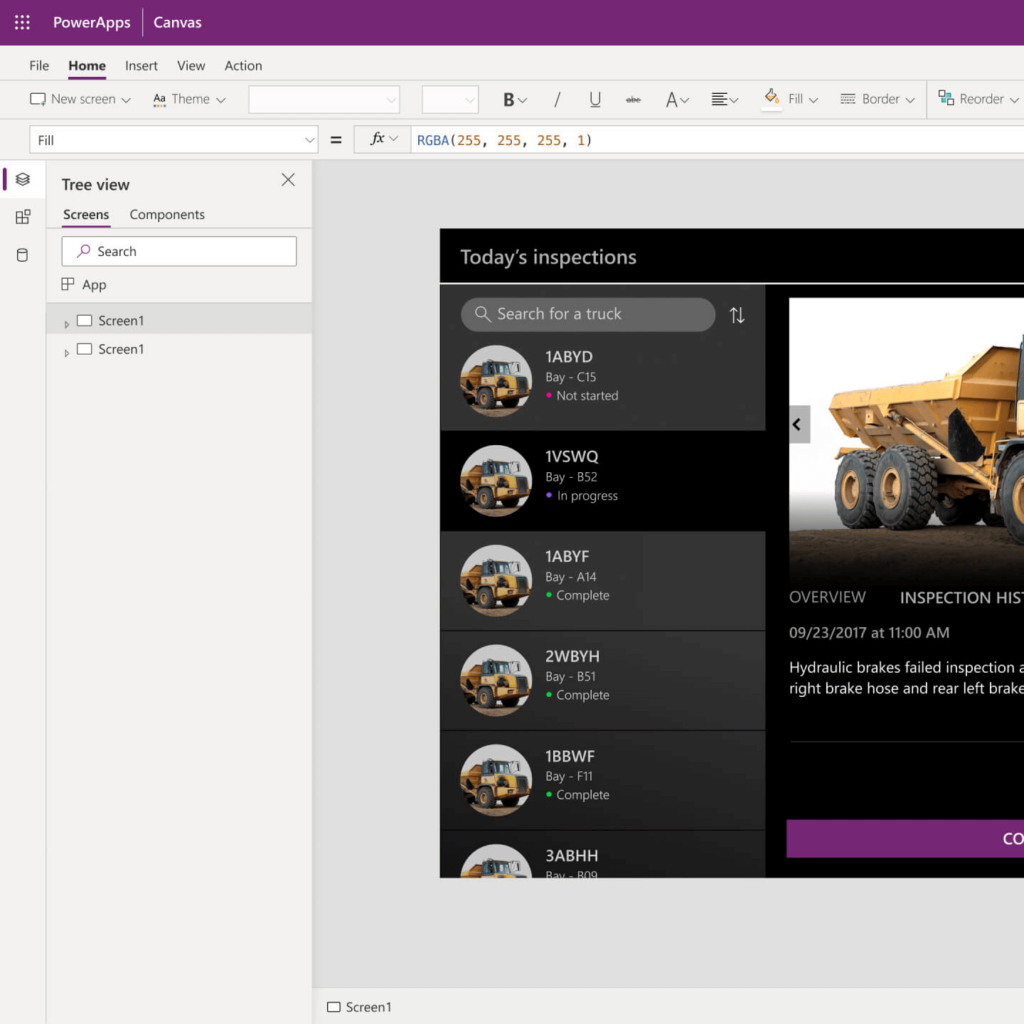
Task: Apply Bold formatting
Action: point(508,99)
